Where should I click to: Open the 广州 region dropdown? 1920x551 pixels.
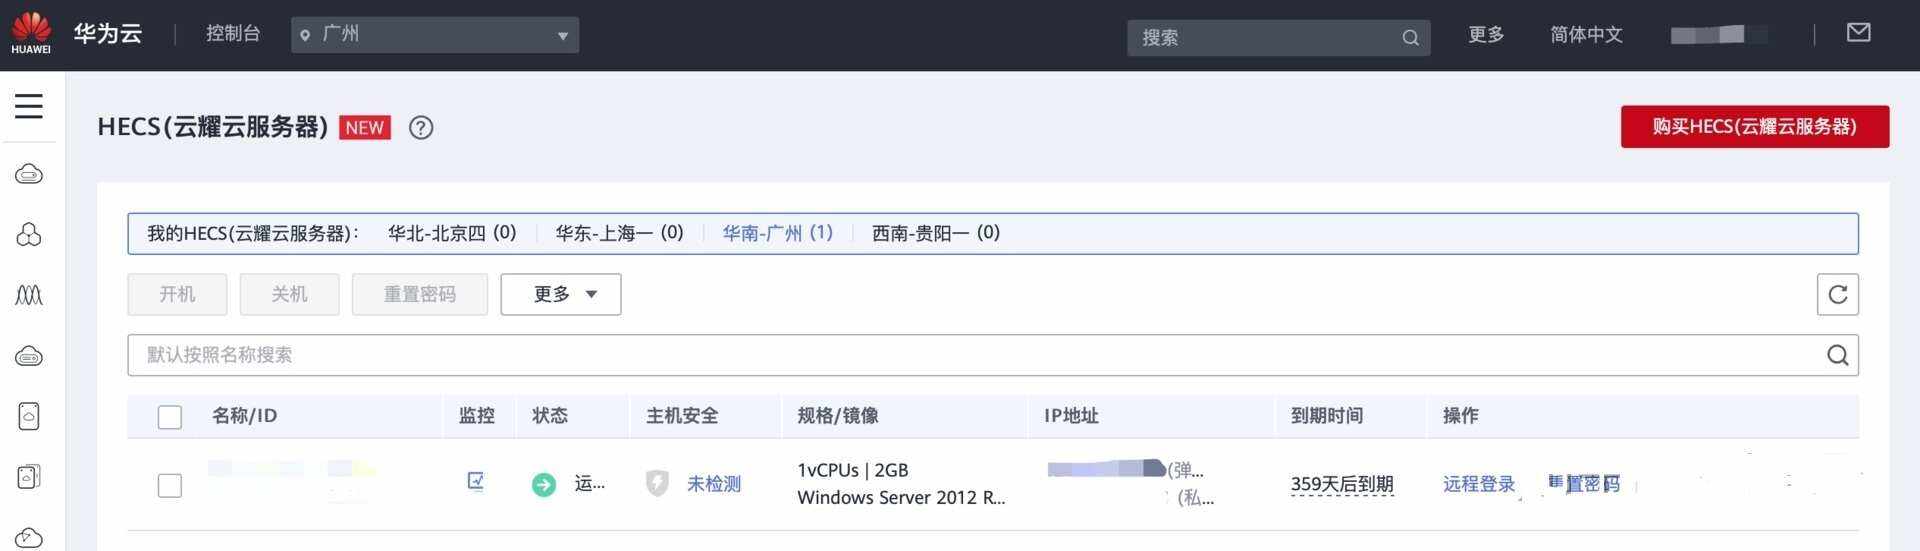[435, 35]
